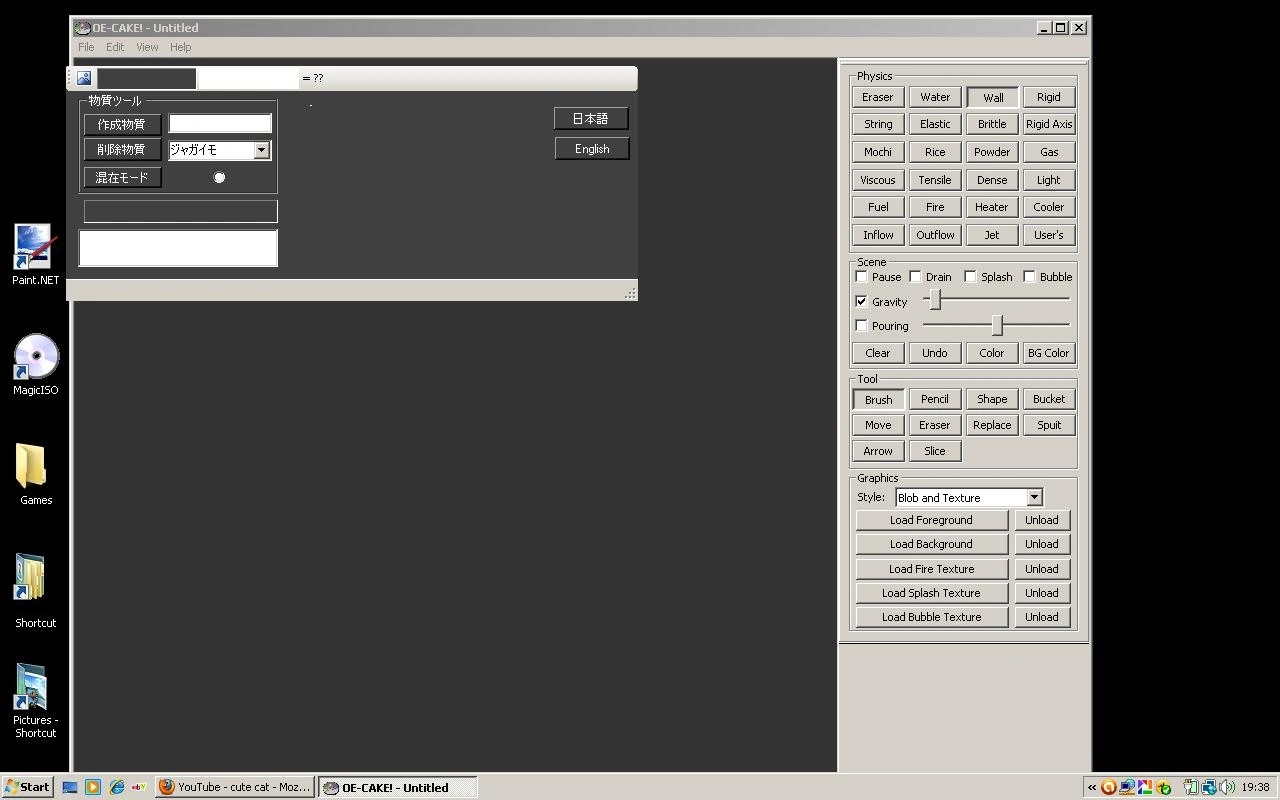Open the ジャガイモ material dropdown

pyautogui.click(x=261, y=150)
